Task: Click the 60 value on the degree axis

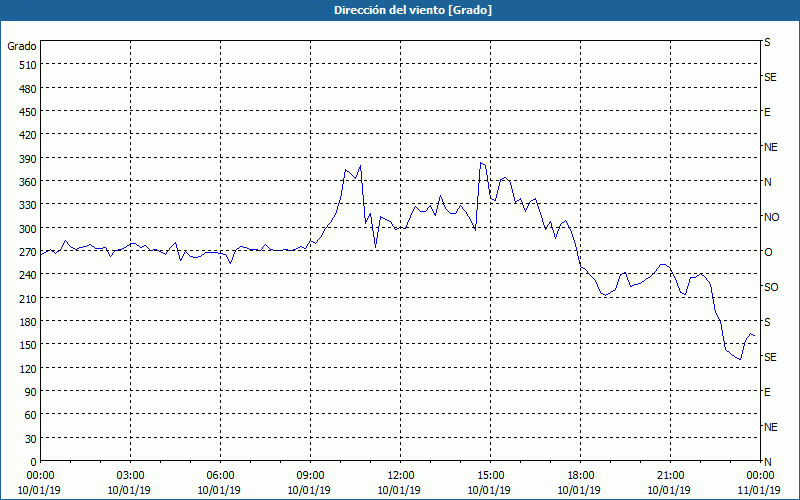Action: coord(31,415)
